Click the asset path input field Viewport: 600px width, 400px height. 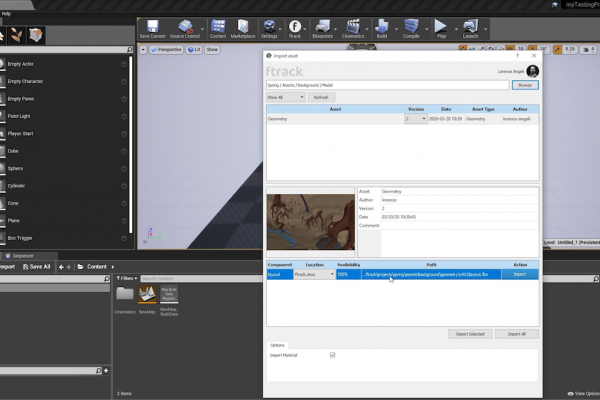click(x=388, y=85)
